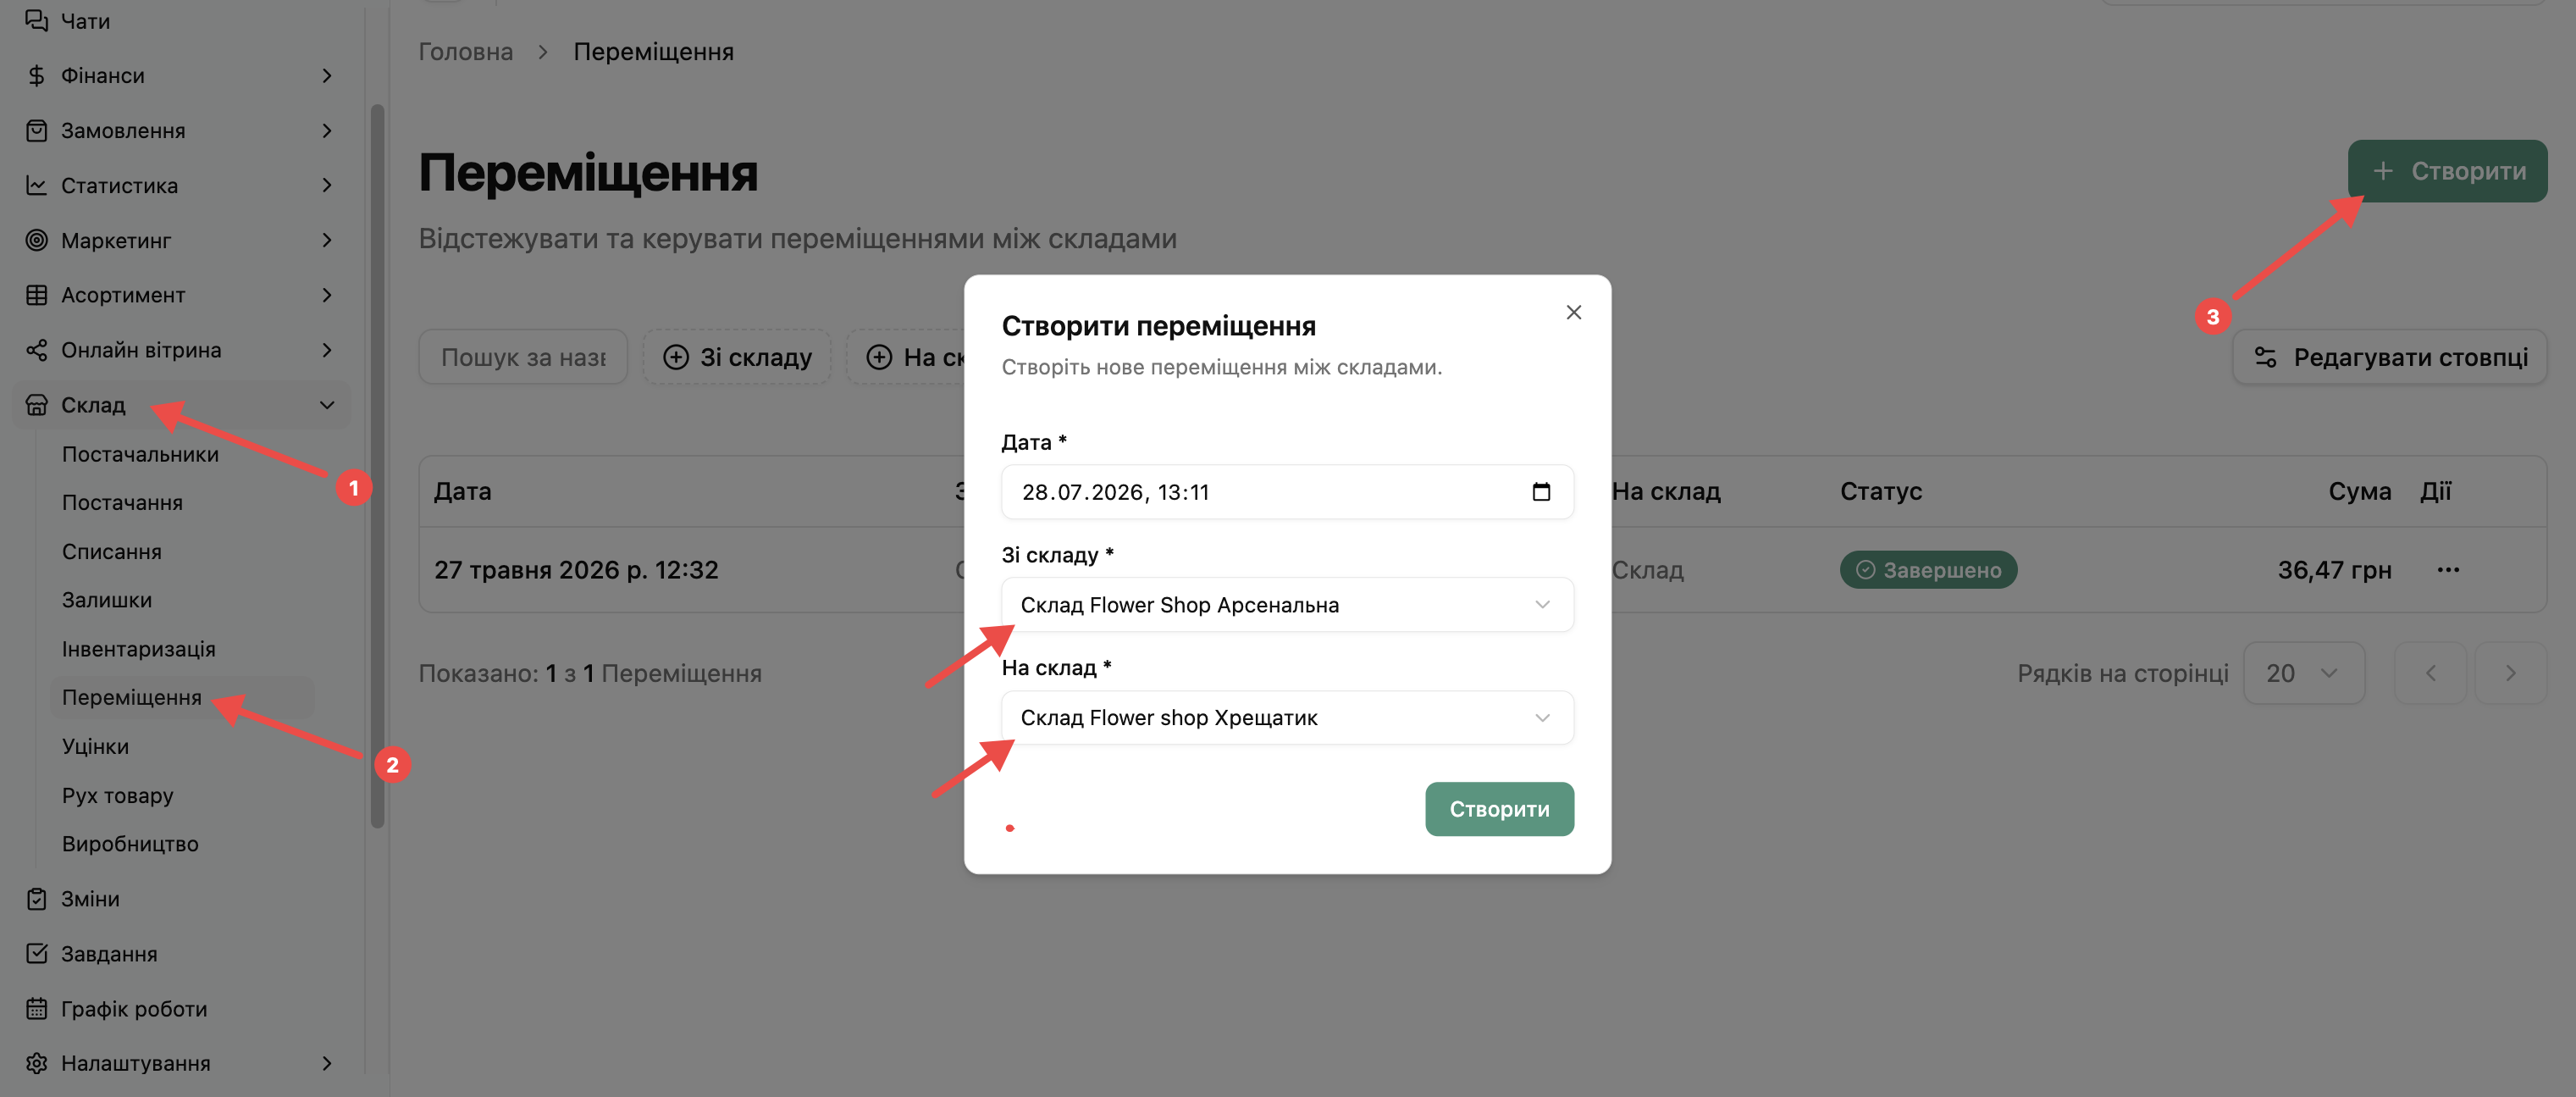The width and height of the screenshot is (2576, 1097).
Task: Click the Переміщення breadcrumb item
Action: [x=653, y=52]
